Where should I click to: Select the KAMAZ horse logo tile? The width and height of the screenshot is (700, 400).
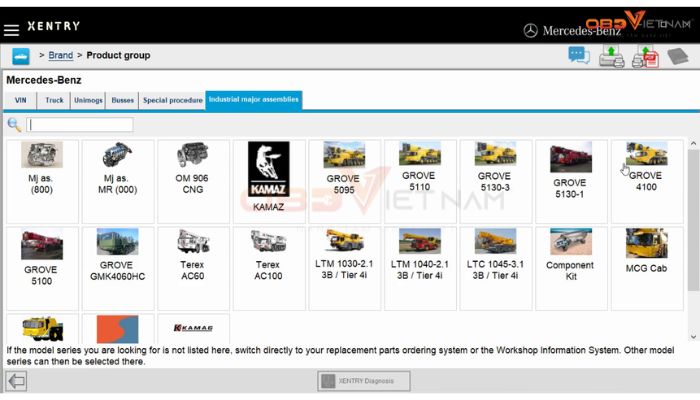[x=269, y=181]
